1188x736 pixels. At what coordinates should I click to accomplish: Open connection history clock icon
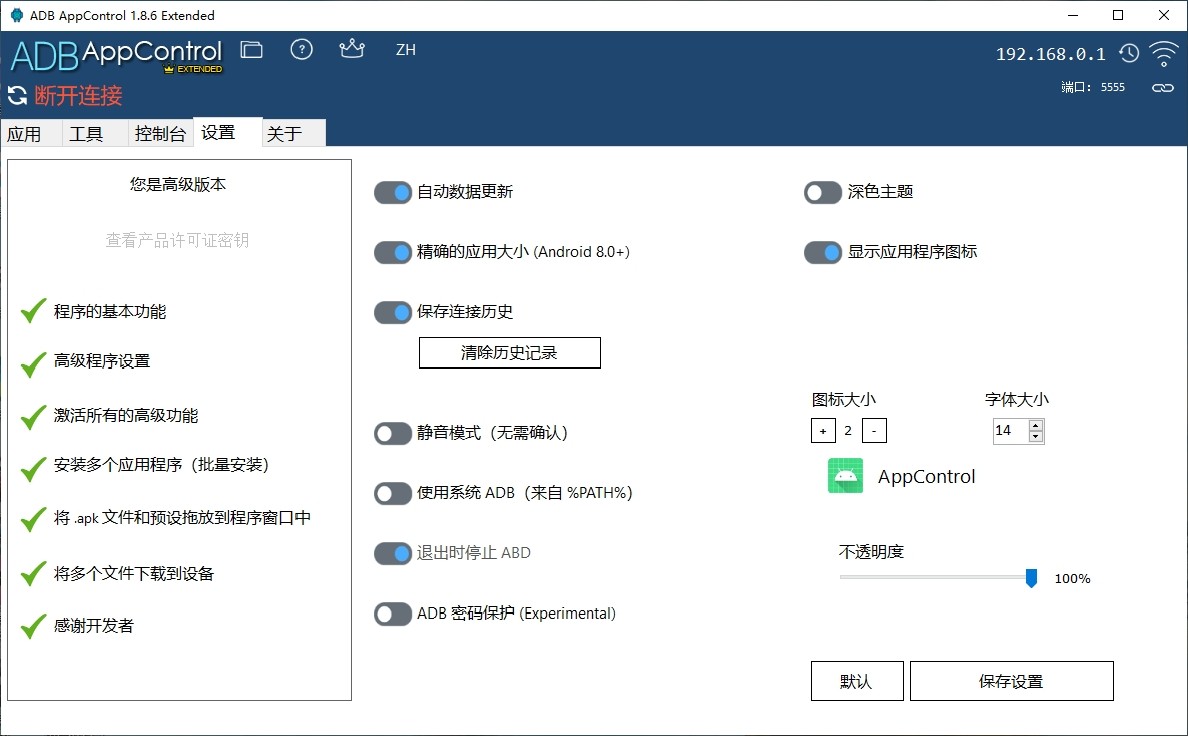(x=1129, y=54)
